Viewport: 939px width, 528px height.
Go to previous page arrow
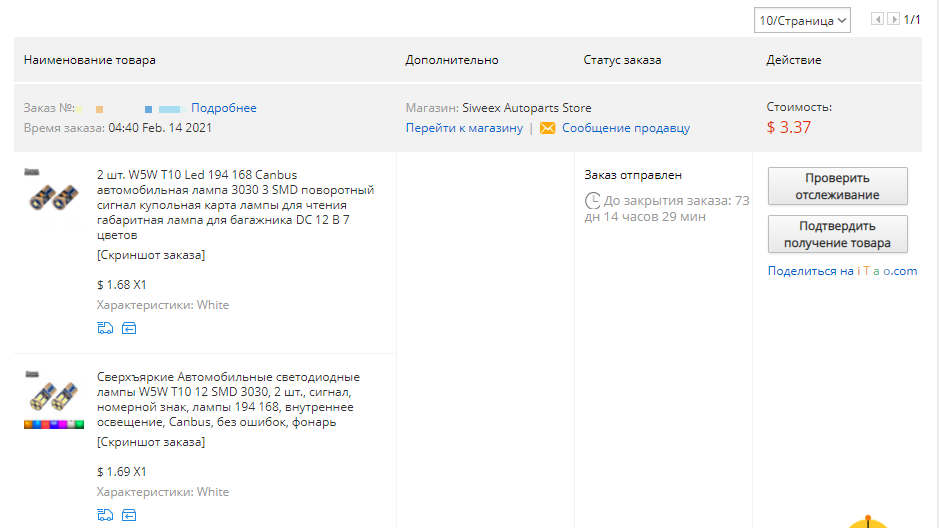877,19
